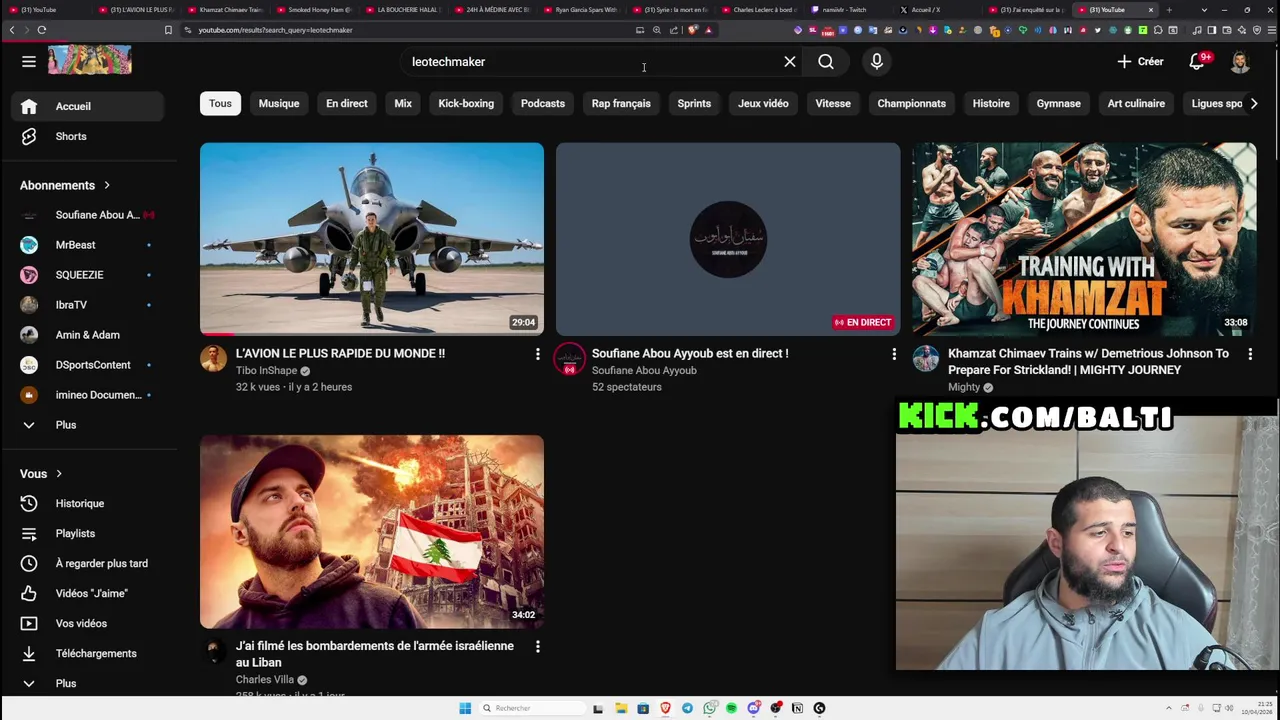Expand Plus under subscriptions list
Image resolution: width=1280 pixels, height=720 pixels.
pyautogui.click(x=88, y=425)
